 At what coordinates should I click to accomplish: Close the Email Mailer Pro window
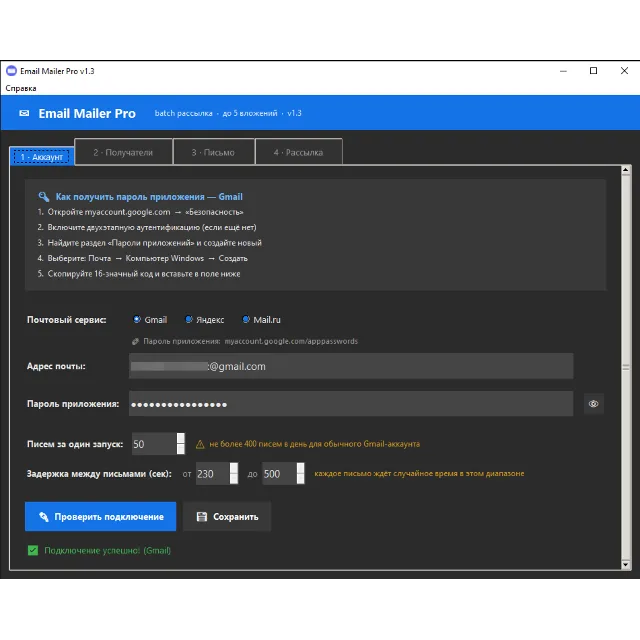[x=624, y=71]
